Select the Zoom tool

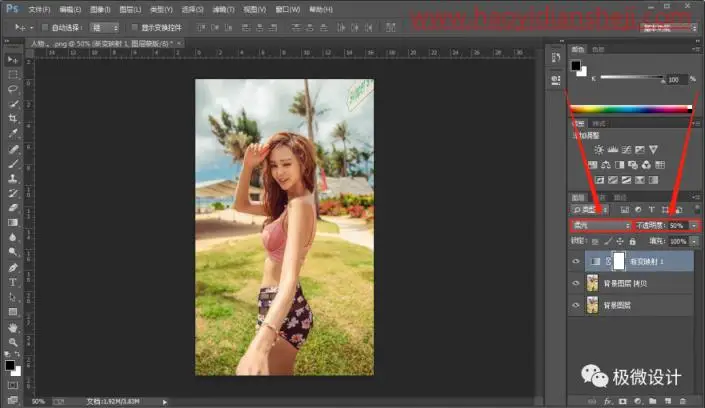[x=13, y=342]
